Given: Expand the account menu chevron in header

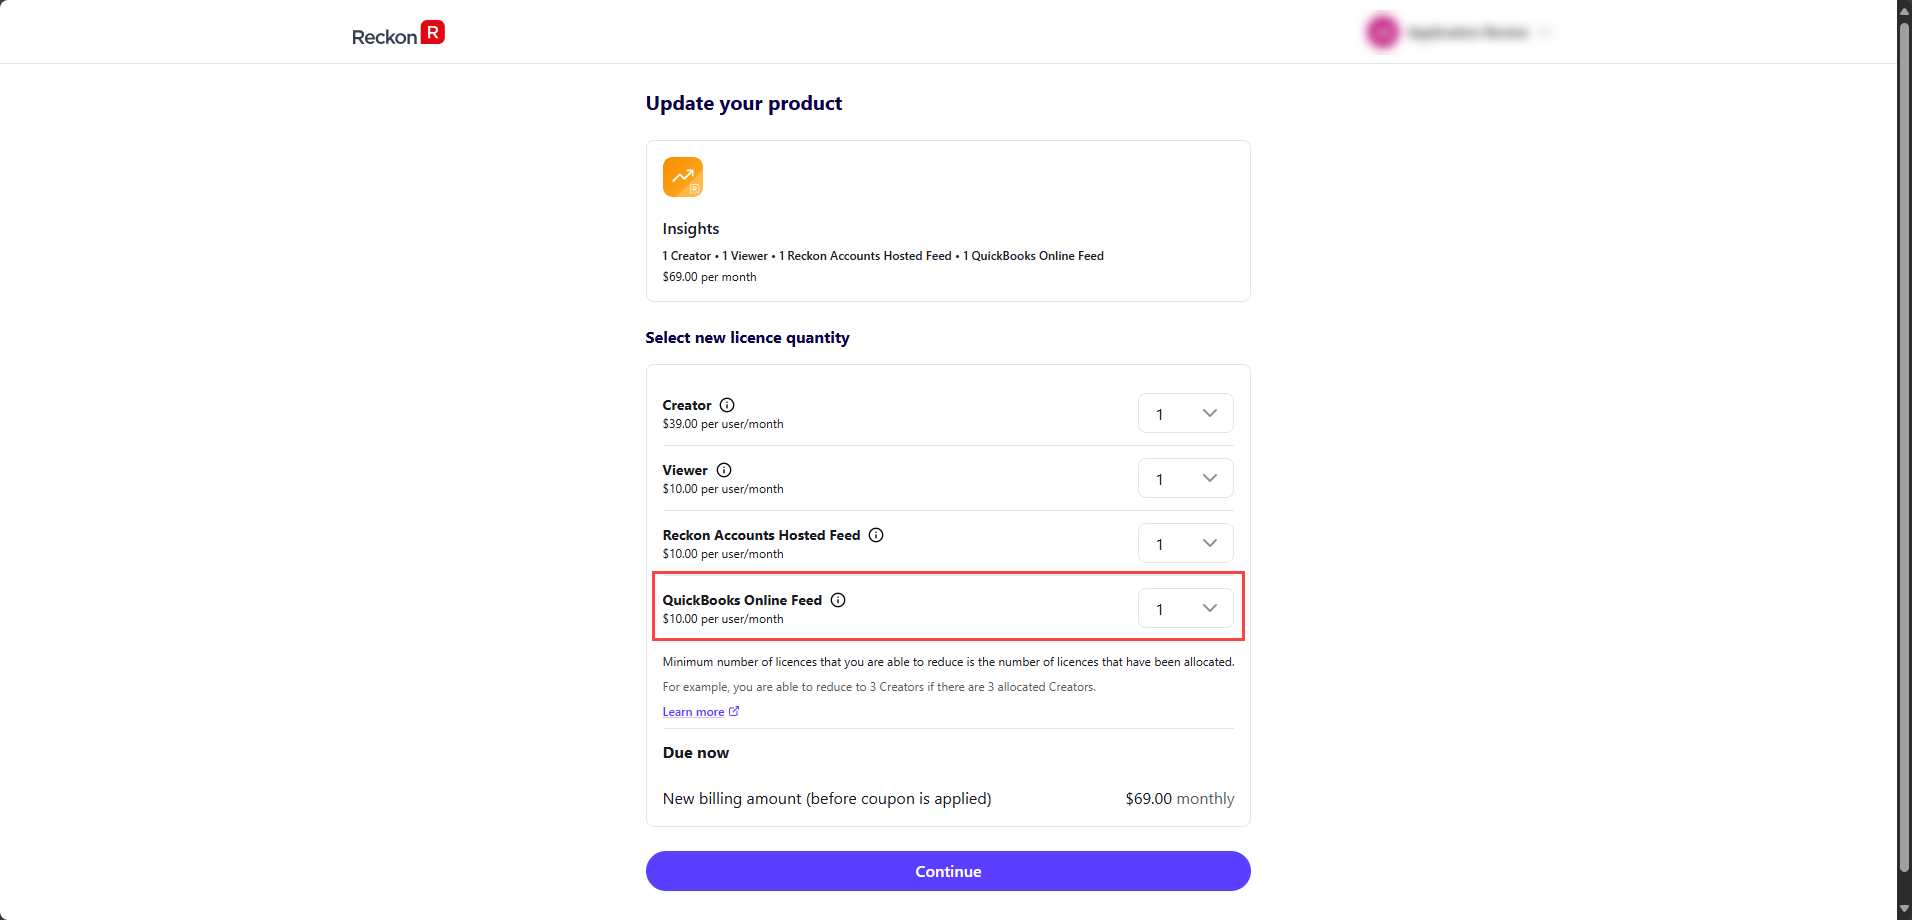Looking at the screenshot, I should click(x=1545, y=33).
